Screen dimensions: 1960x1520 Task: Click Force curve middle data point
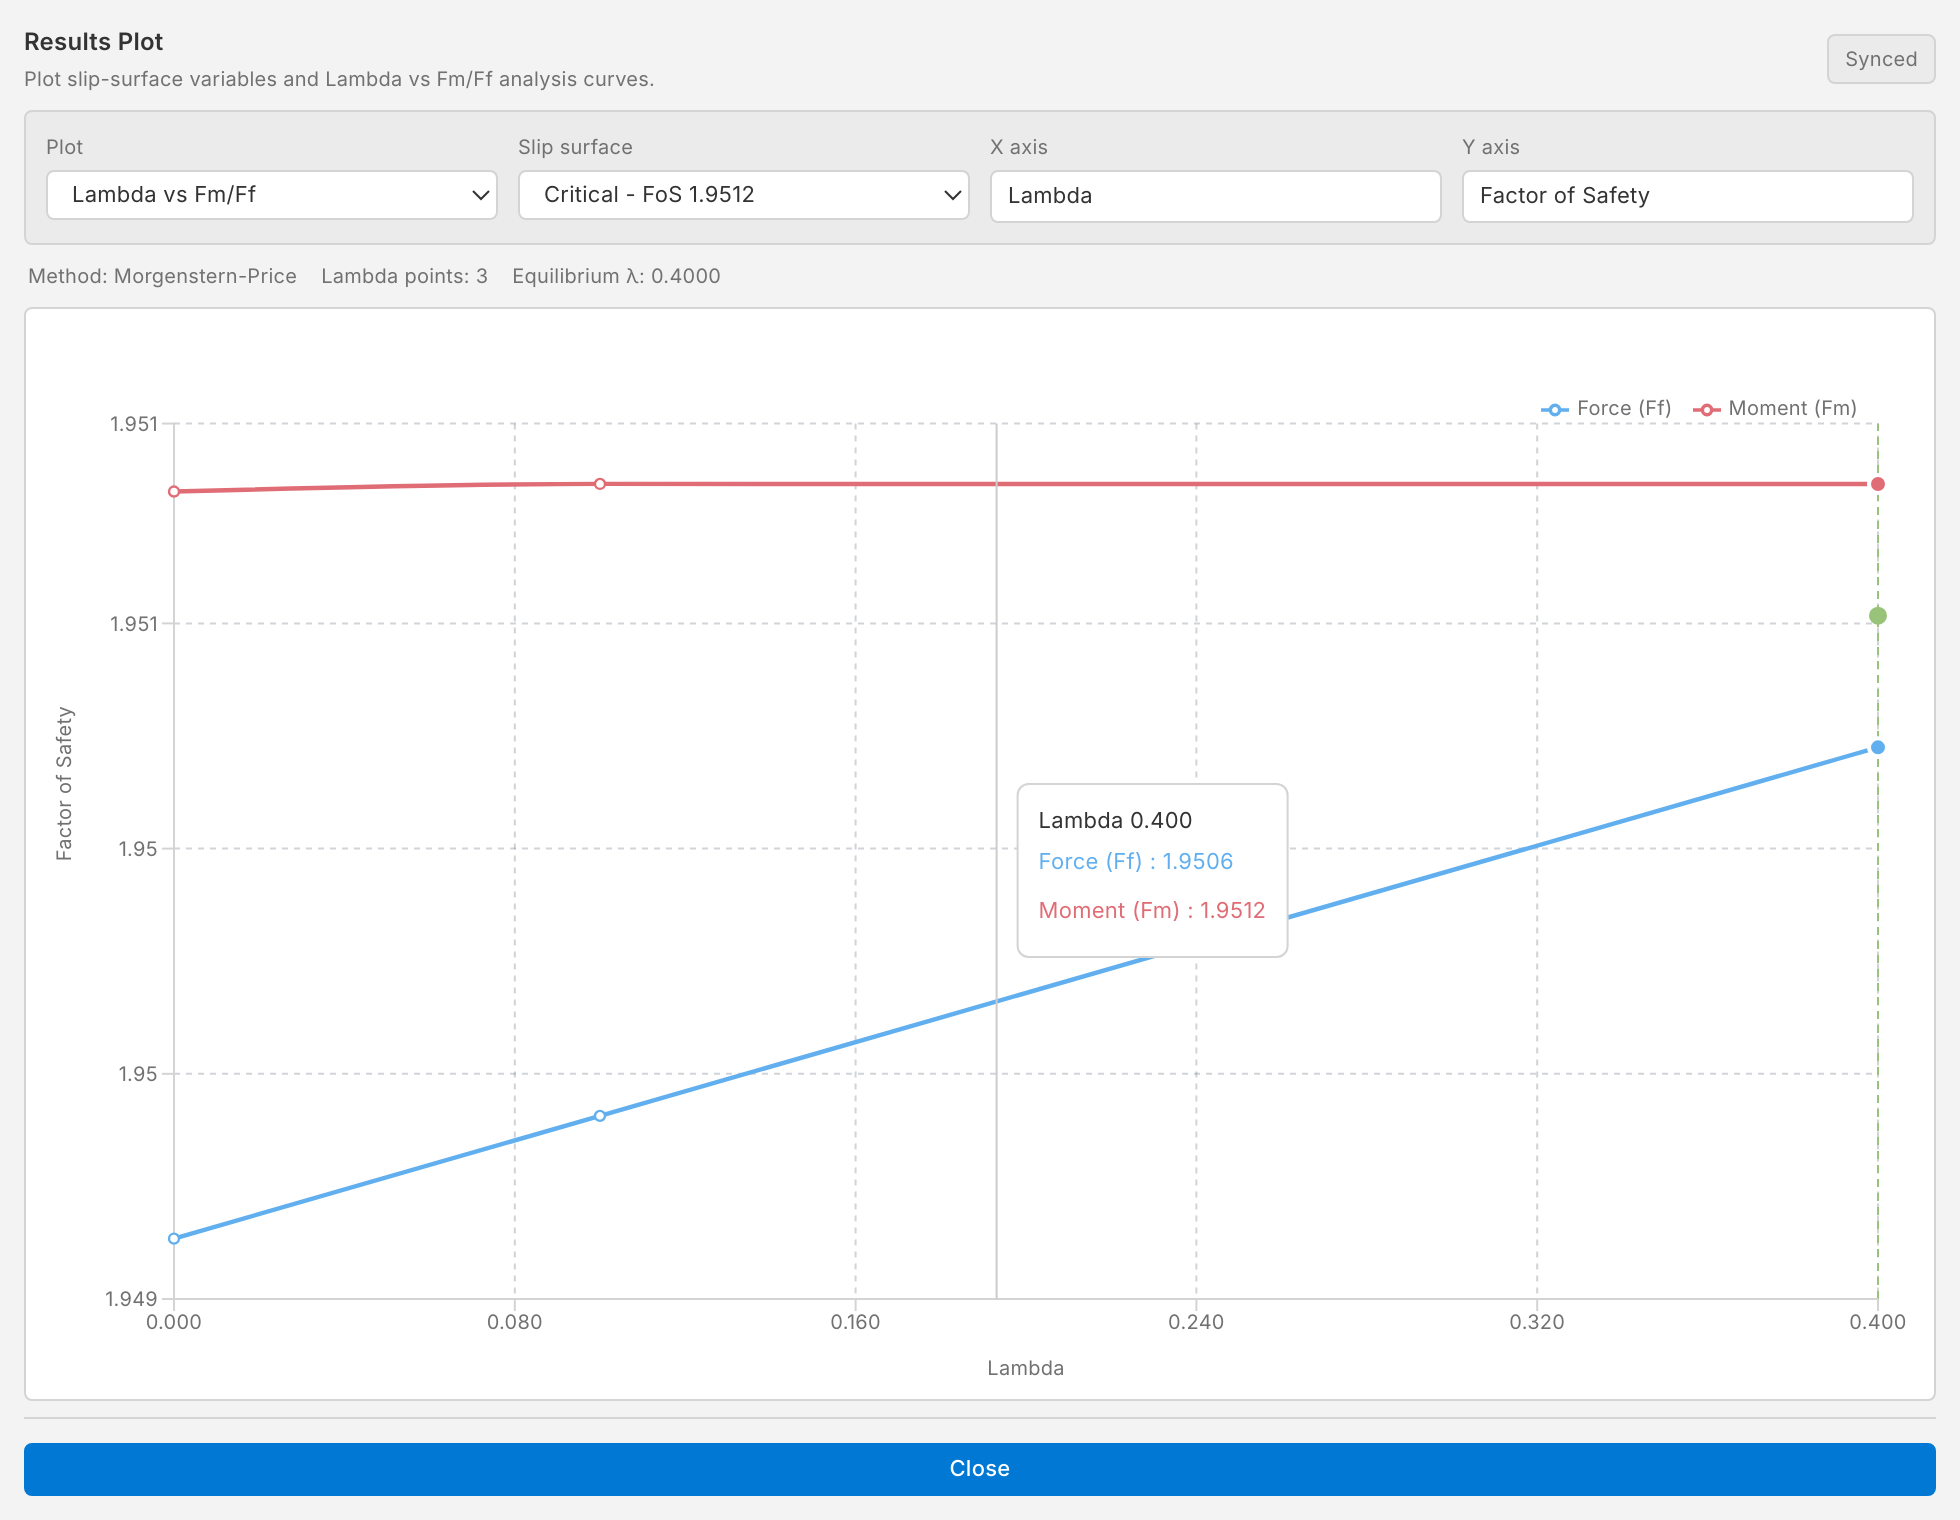pos(600,1116)
